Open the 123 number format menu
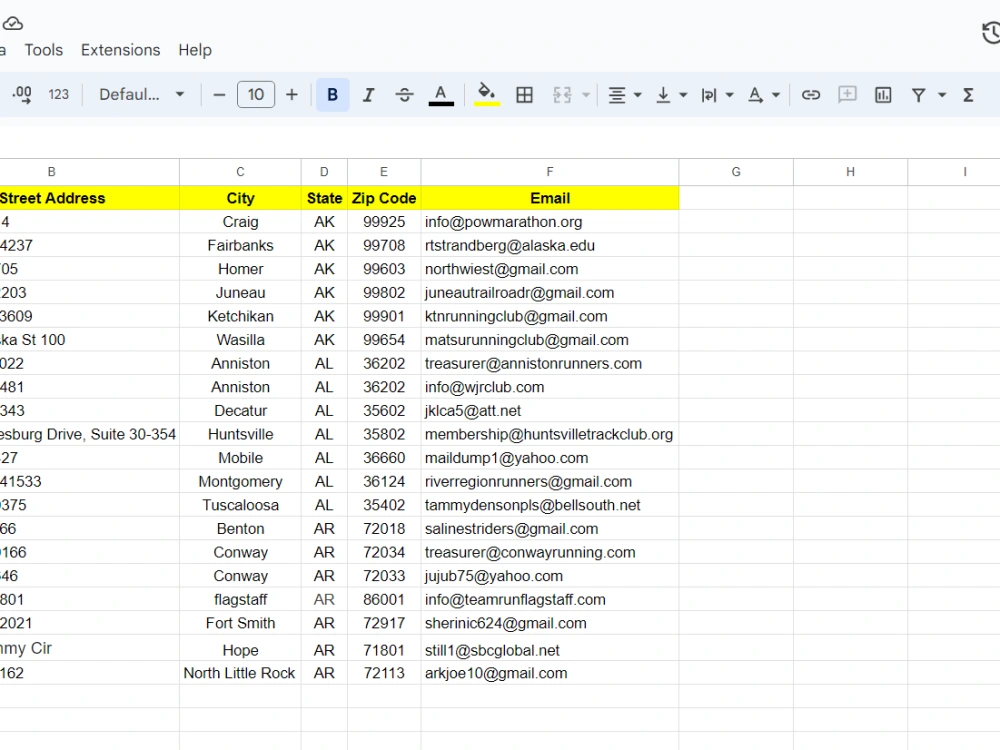This screenshot has height=750, width=1000. coord(59,95)
